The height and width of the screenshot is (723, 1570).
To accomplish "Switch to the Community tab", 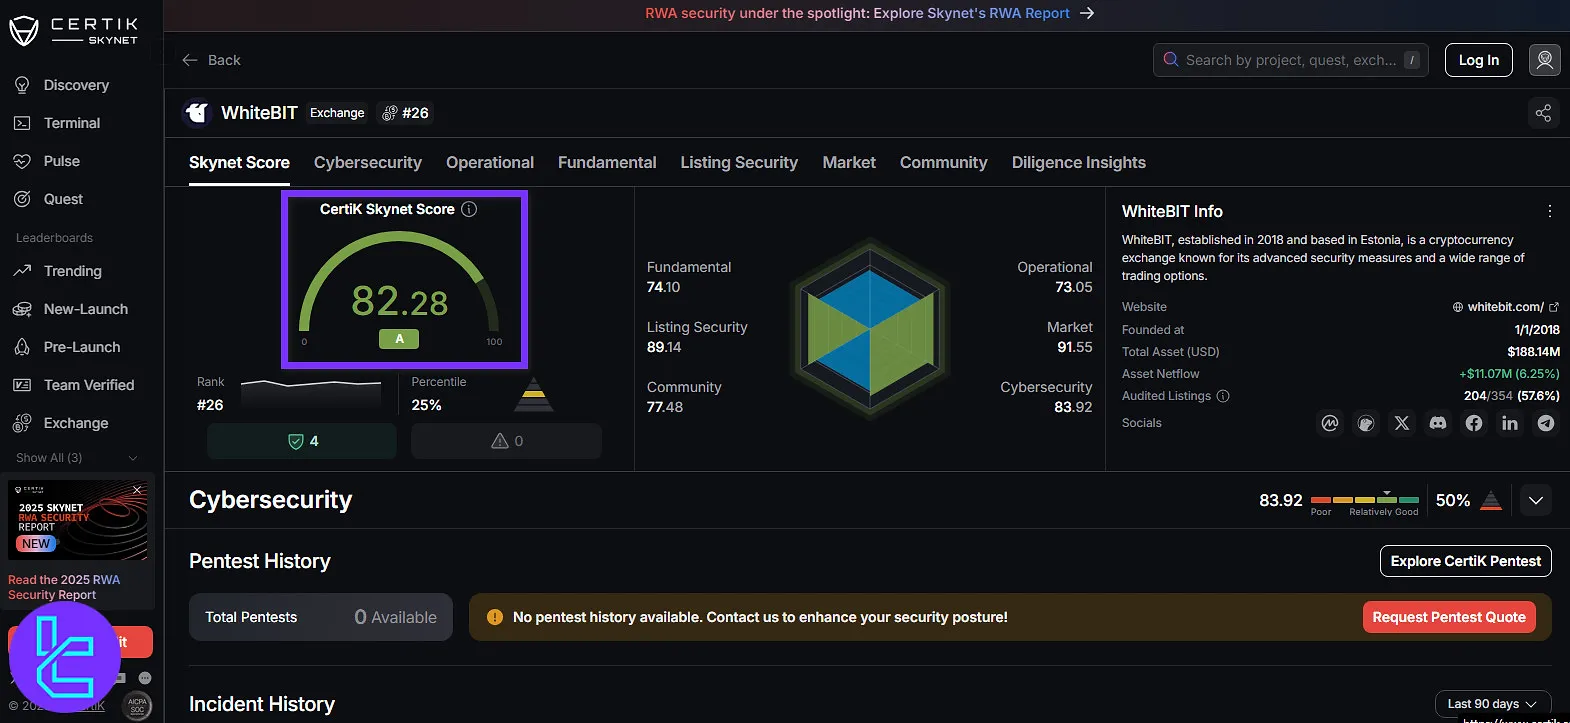I will tap(943, 162).
